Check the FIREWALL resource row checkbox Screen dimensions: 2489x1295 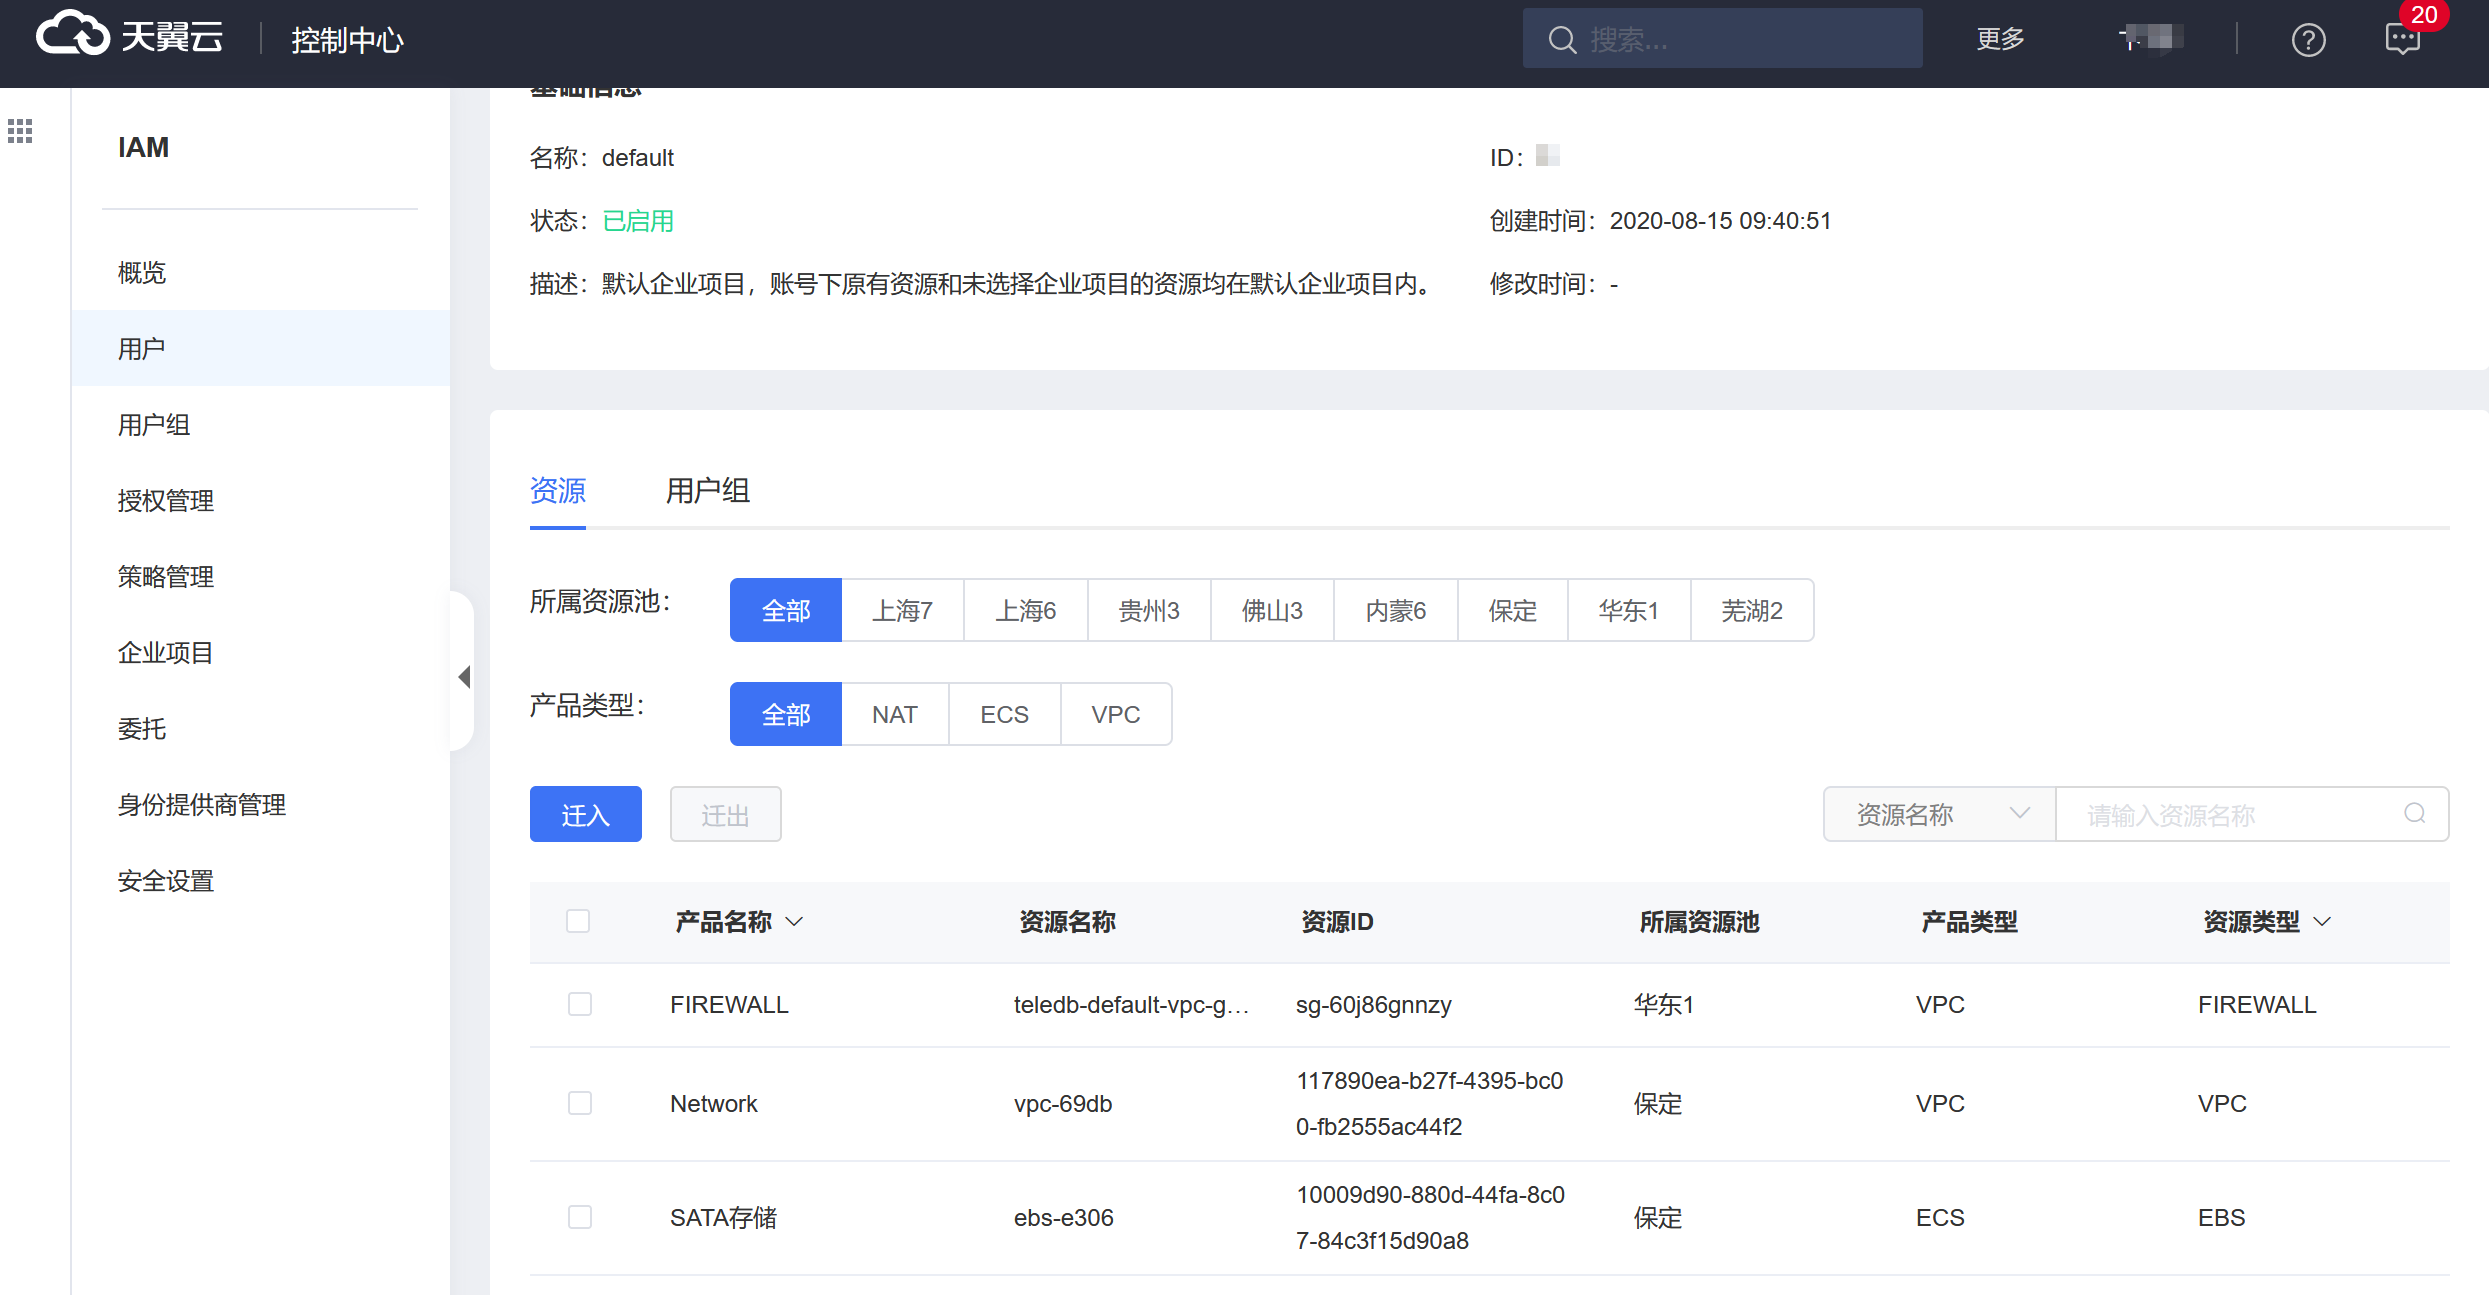[580, 1004]
